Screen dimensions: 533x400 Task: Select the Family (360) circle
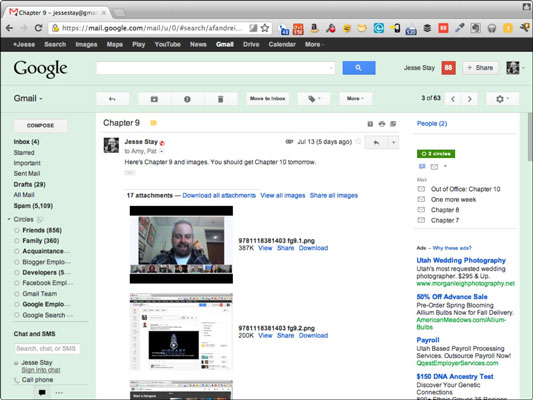click(40, 241)
